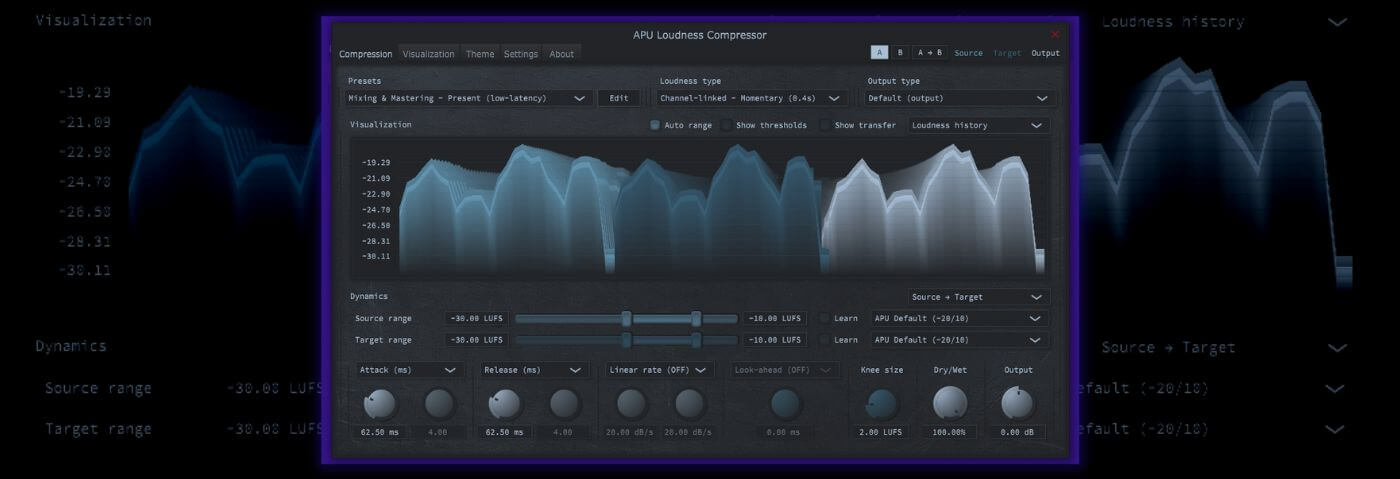Close the APU Loudness Compressor window
Viewport: 1400px width, 479px height.
(1055, 34)
